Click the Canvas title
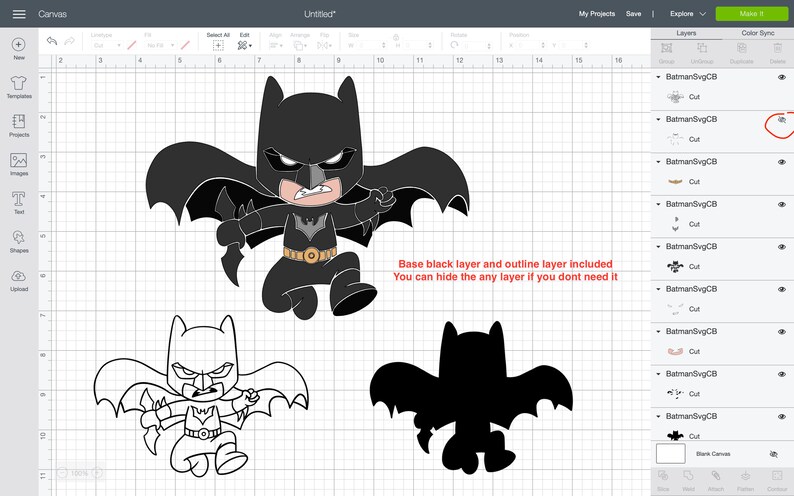 coord(53,14)
